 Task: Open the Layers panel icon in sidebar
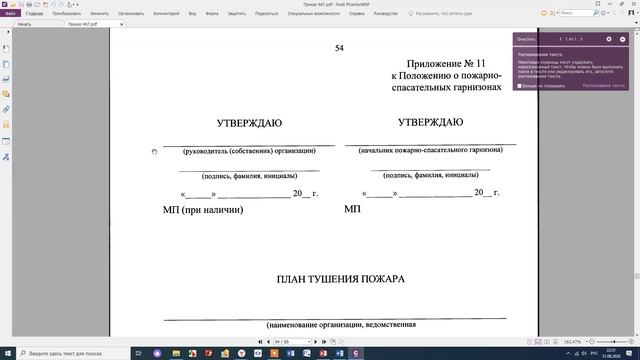[6, 80]
